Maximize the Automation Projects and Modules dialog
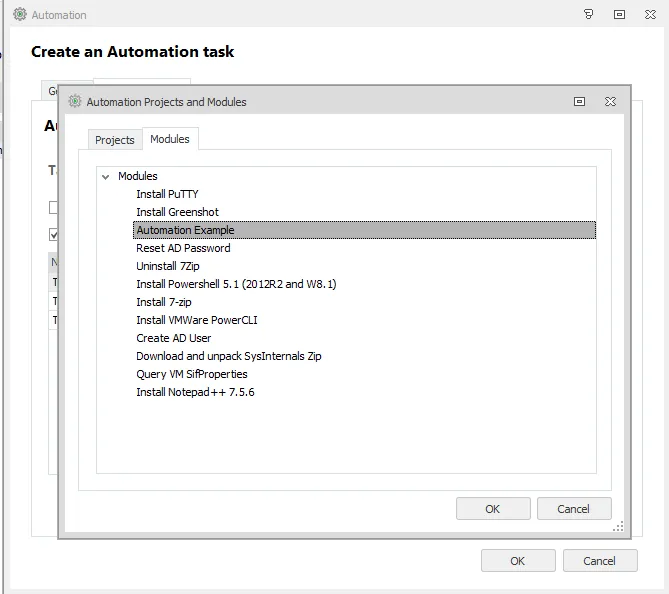The width and height of the screenshot is (669, 594). click(579, 101)
